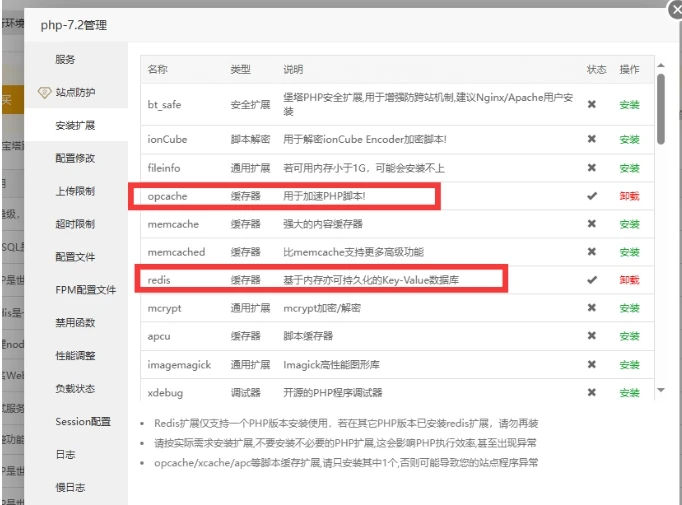Install the mcrypt extension

click(x=629, y=308)
